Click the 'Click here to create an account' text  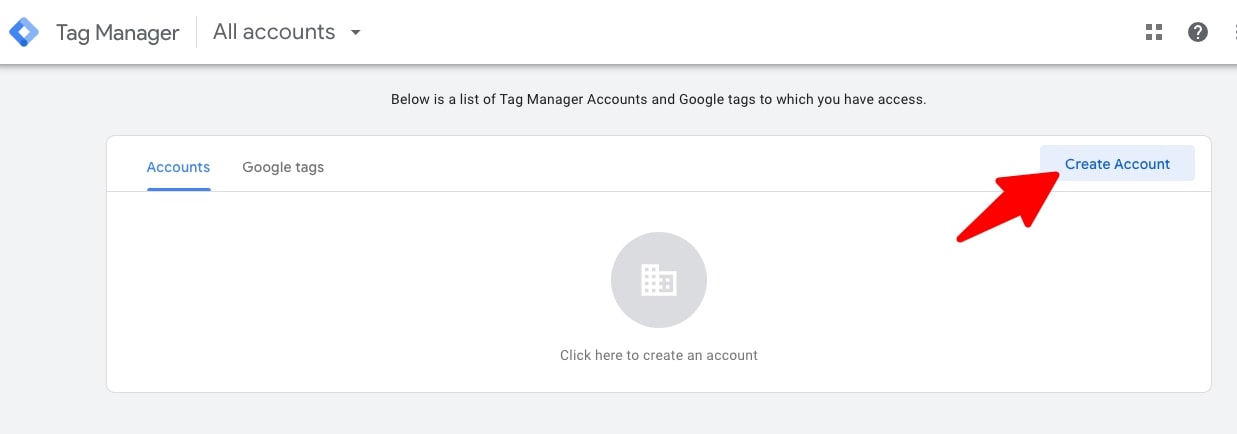[659, 355]
